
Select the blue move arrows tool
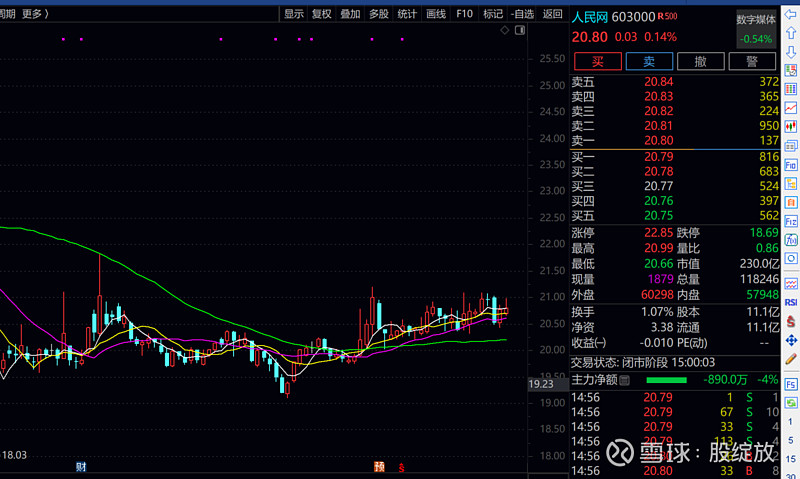[x=790, y=340]
